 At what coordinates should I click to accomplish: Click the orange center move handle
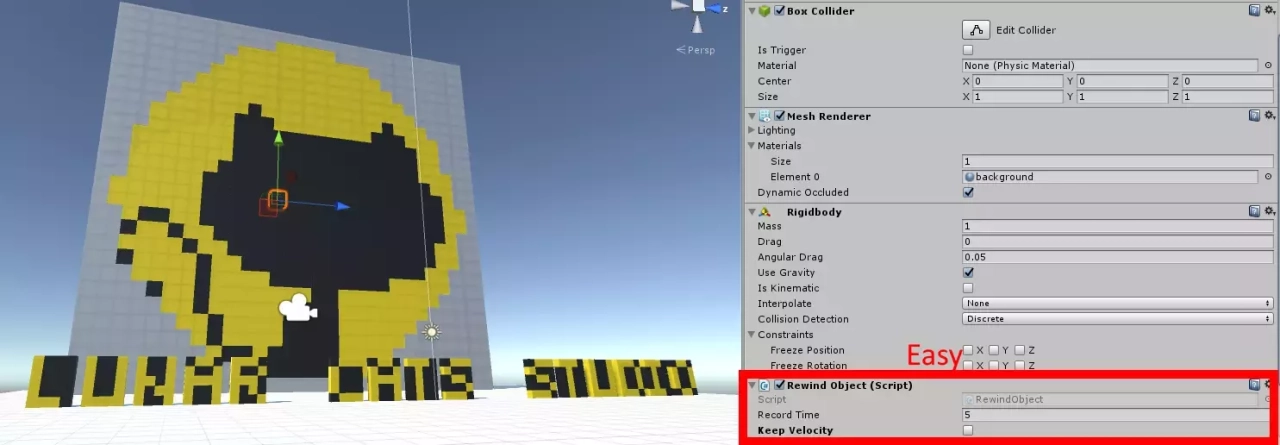(x=277, y=200)
